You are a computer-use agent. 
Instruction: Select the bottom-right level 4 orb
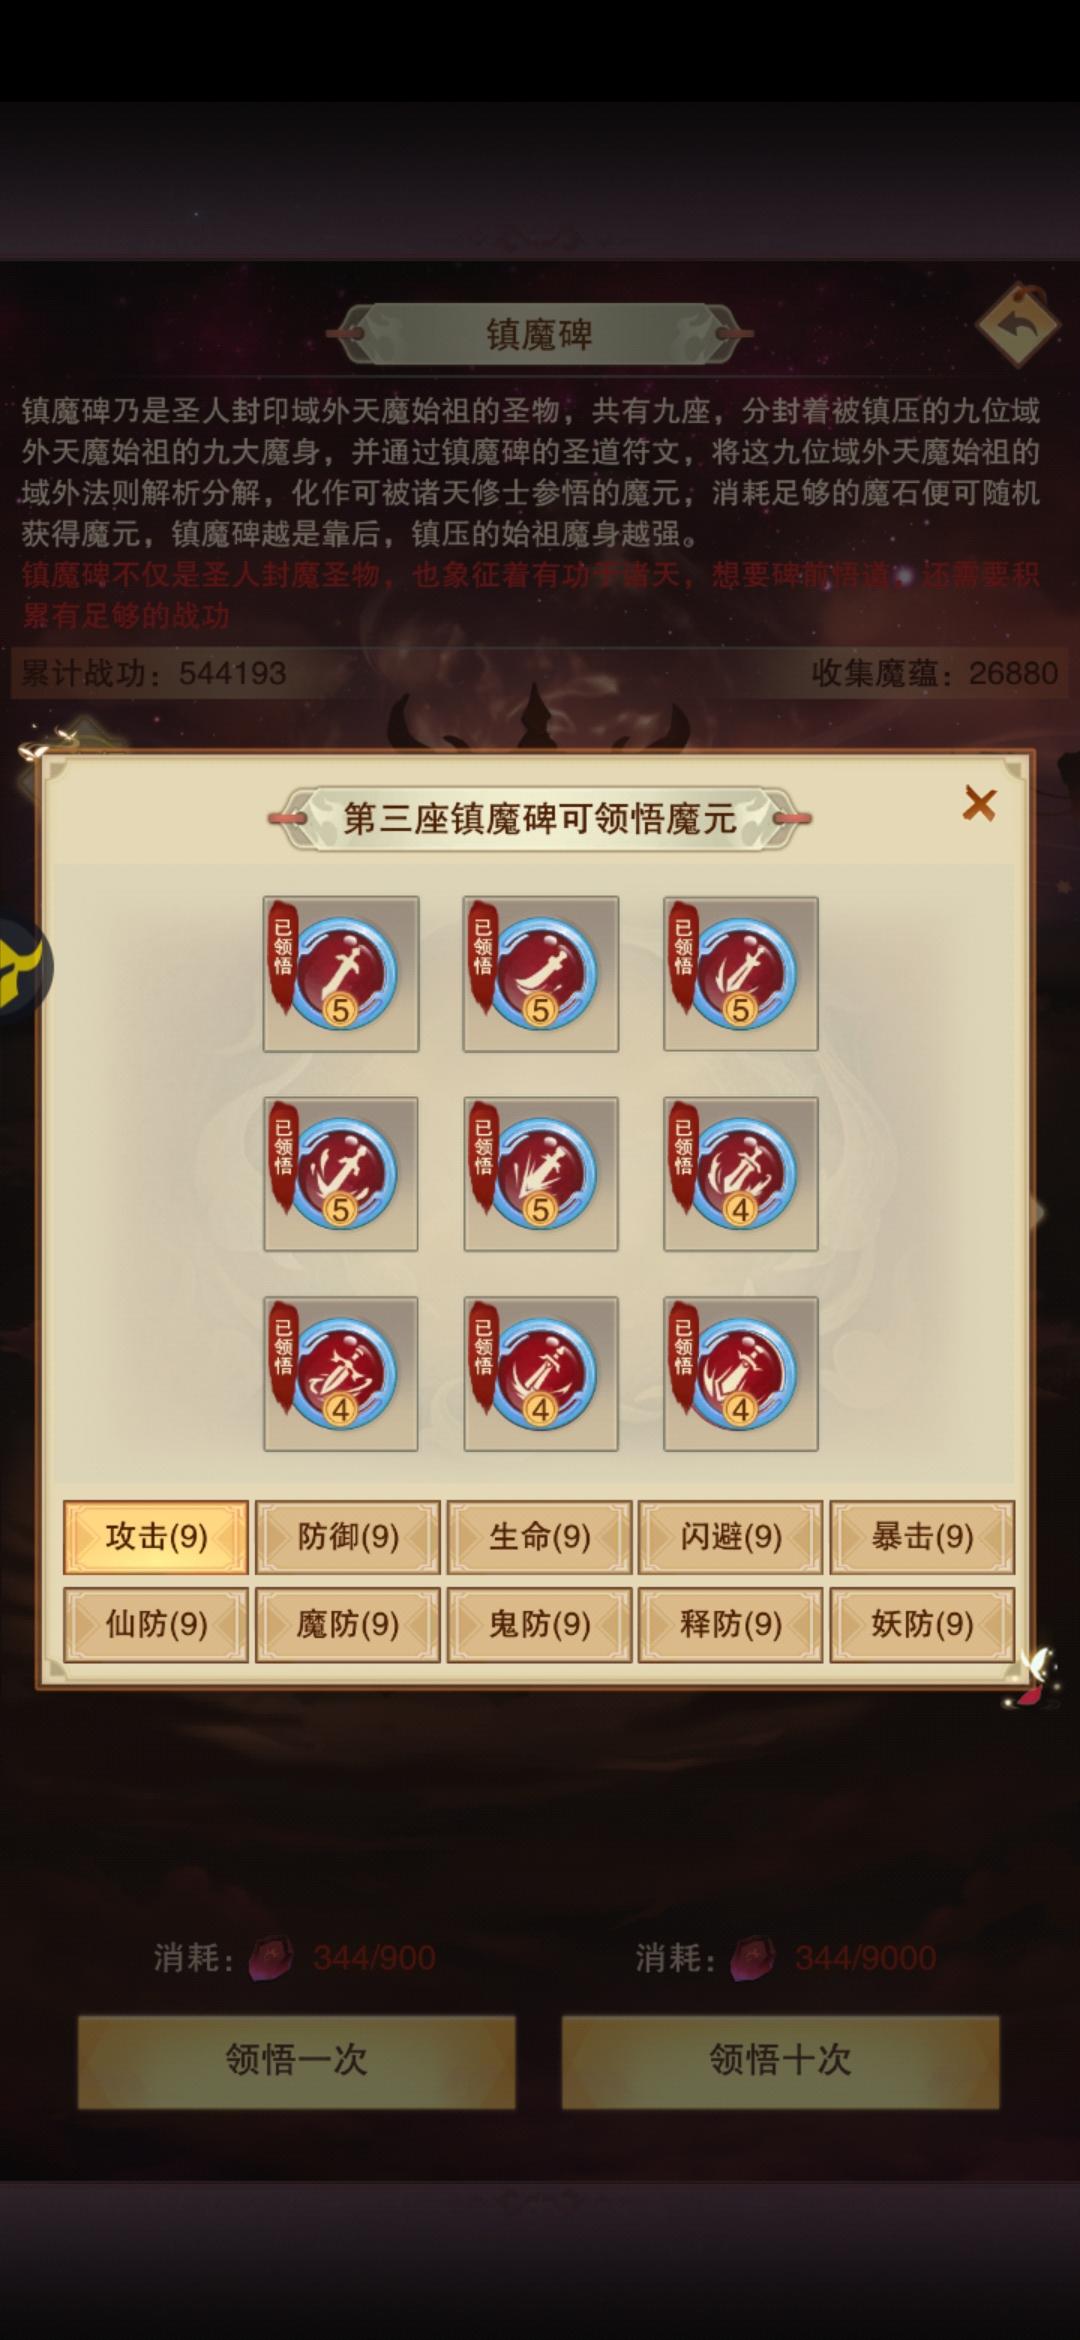pyautogui.click(x=741, y=1374)
